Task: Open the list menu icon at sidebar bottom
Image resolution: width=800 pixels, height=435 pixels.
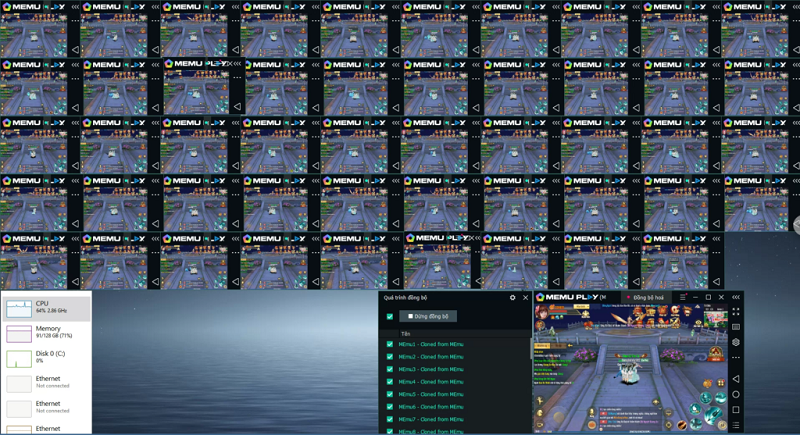Action: (x=736, y=425)
